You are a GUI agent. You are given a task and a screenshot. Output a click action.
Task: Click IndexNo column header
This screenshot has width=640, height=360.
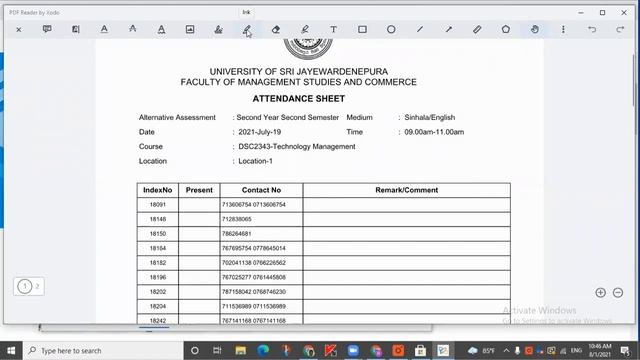(158, 190)
